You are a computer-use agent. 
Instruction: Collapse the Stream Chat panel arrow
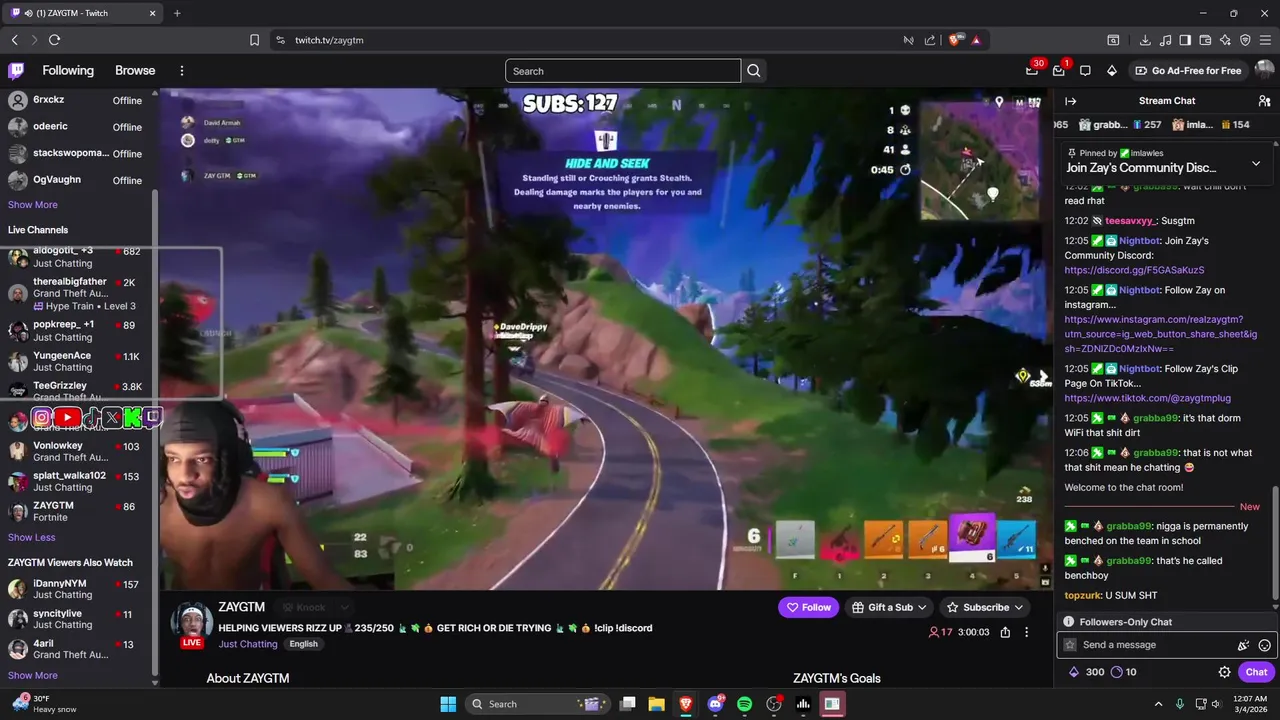[x=1070, y=101]
